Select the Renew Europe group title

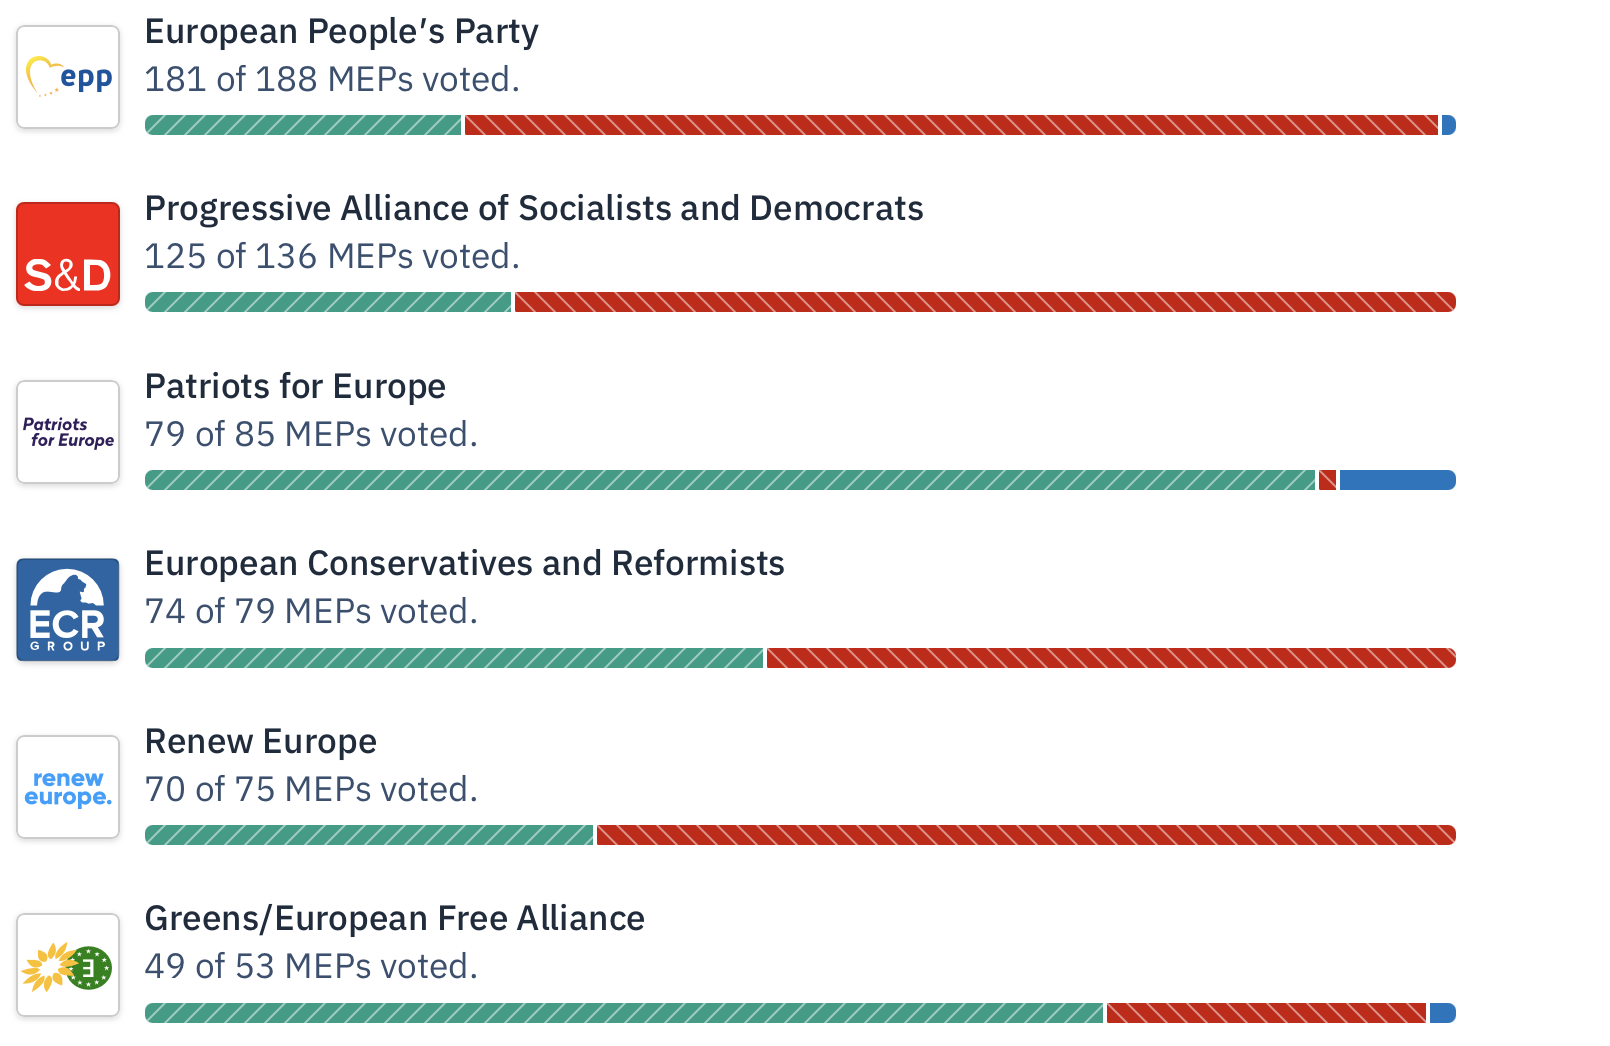(x=260, y=742)
